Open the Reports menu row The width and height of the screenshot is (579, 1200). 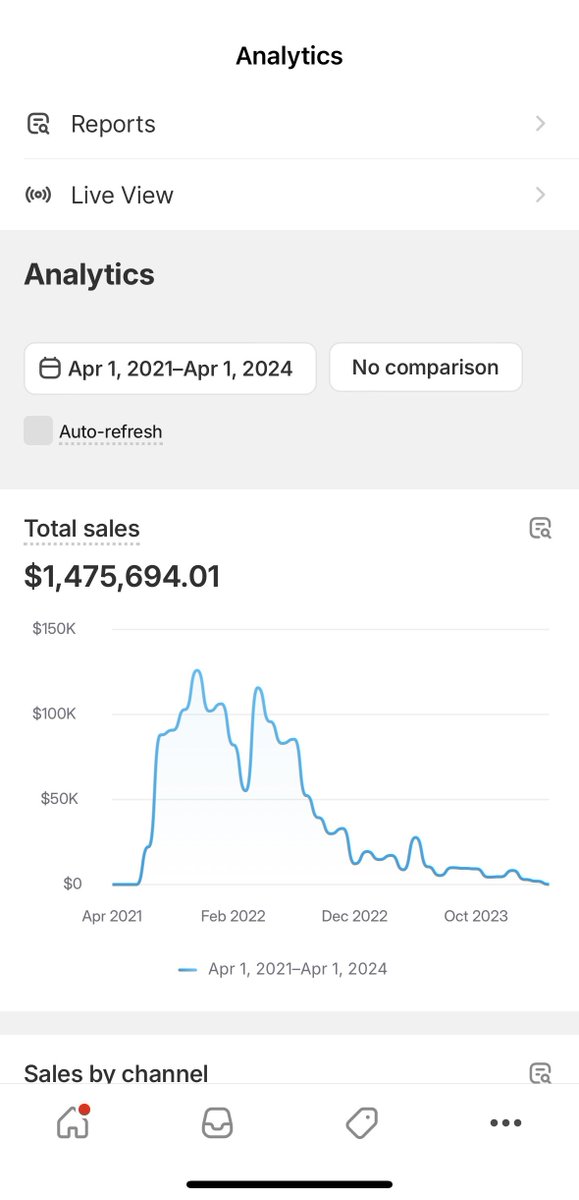click(289, 124)
